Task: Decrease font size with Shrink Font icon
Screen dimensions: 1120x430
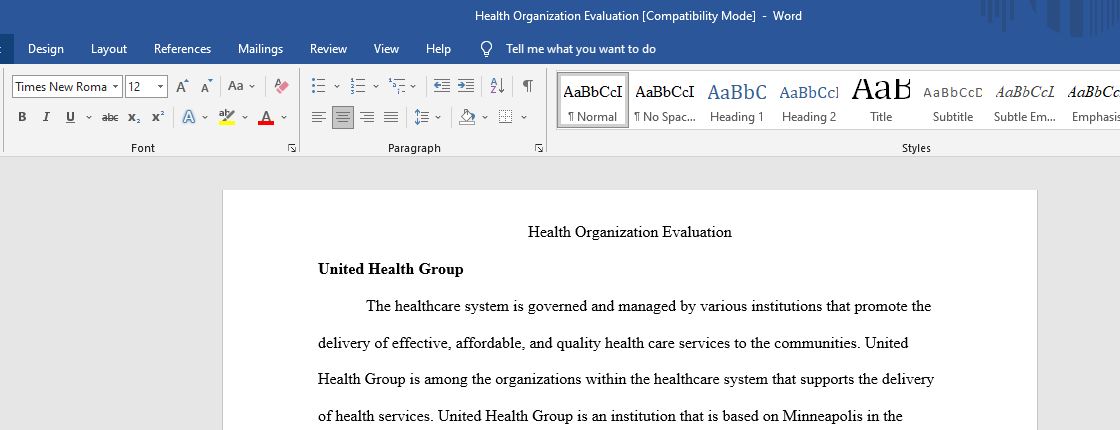Action: point(206,86)
